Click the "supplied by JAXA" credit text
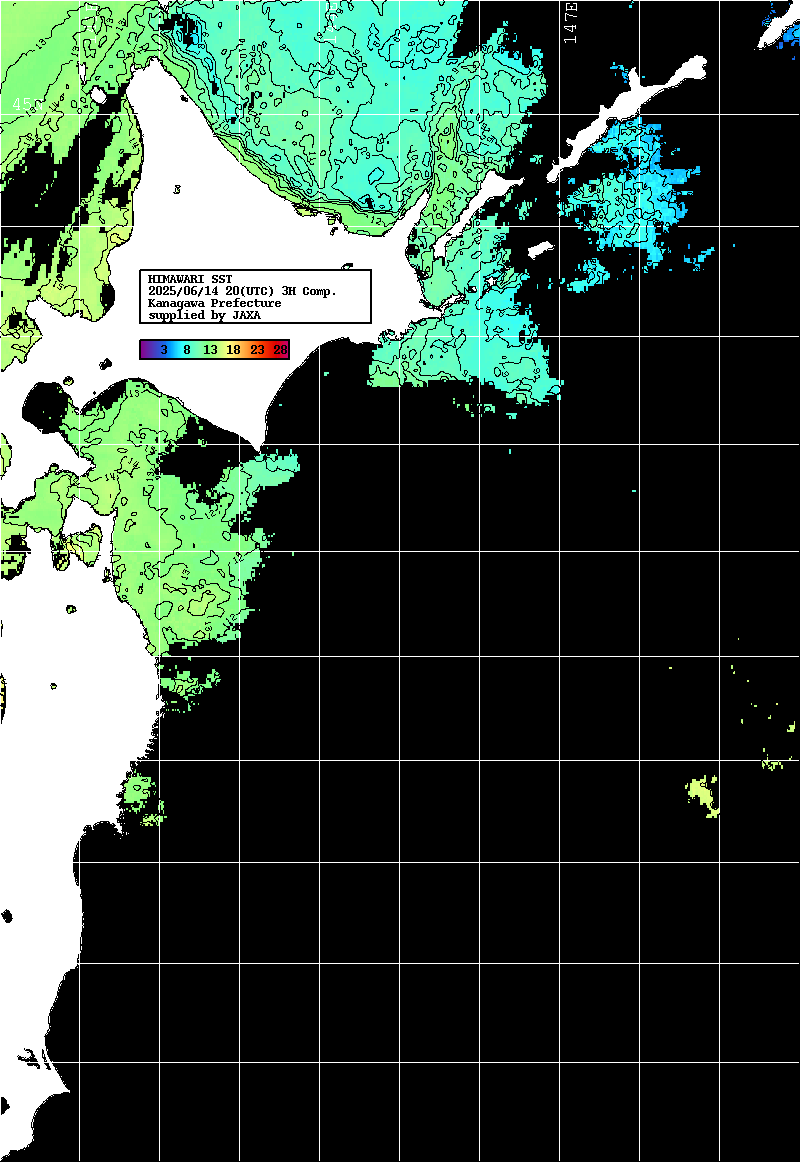 (204, 315)
